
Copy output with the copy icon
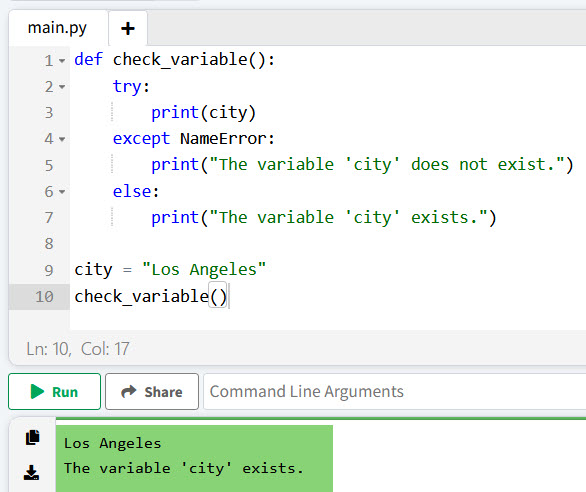pyautogui.click(x=32, y=437)
